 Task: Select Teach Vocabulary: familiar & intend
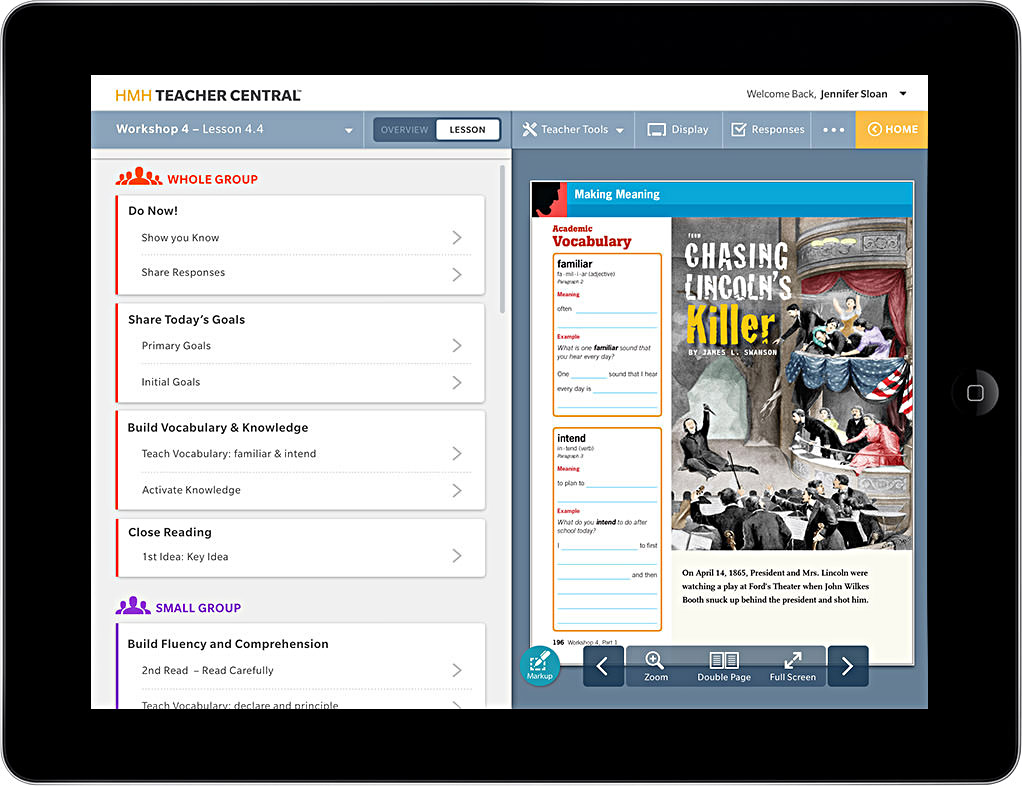300,454
